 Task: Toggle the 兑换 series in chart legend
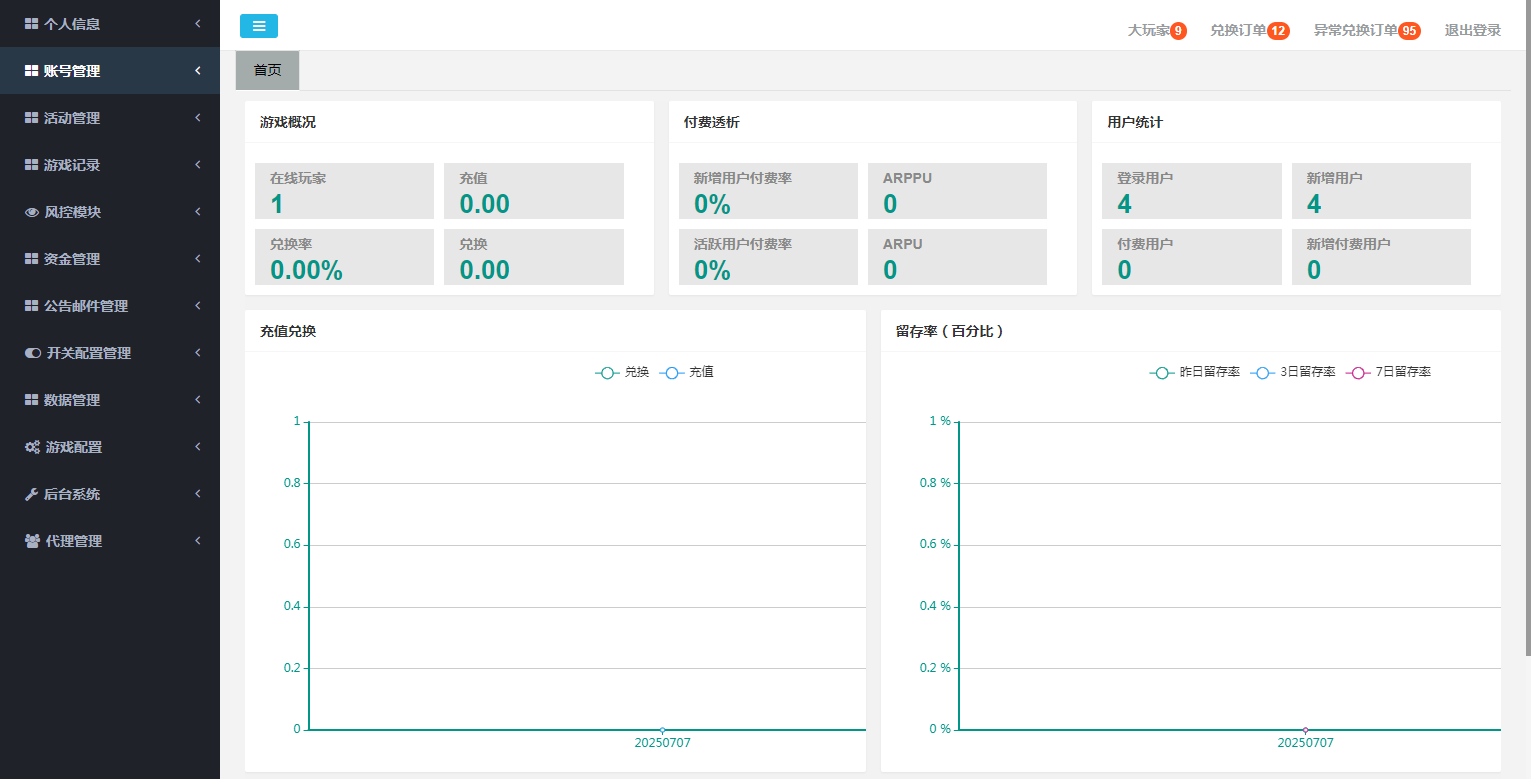pos(622,372)
